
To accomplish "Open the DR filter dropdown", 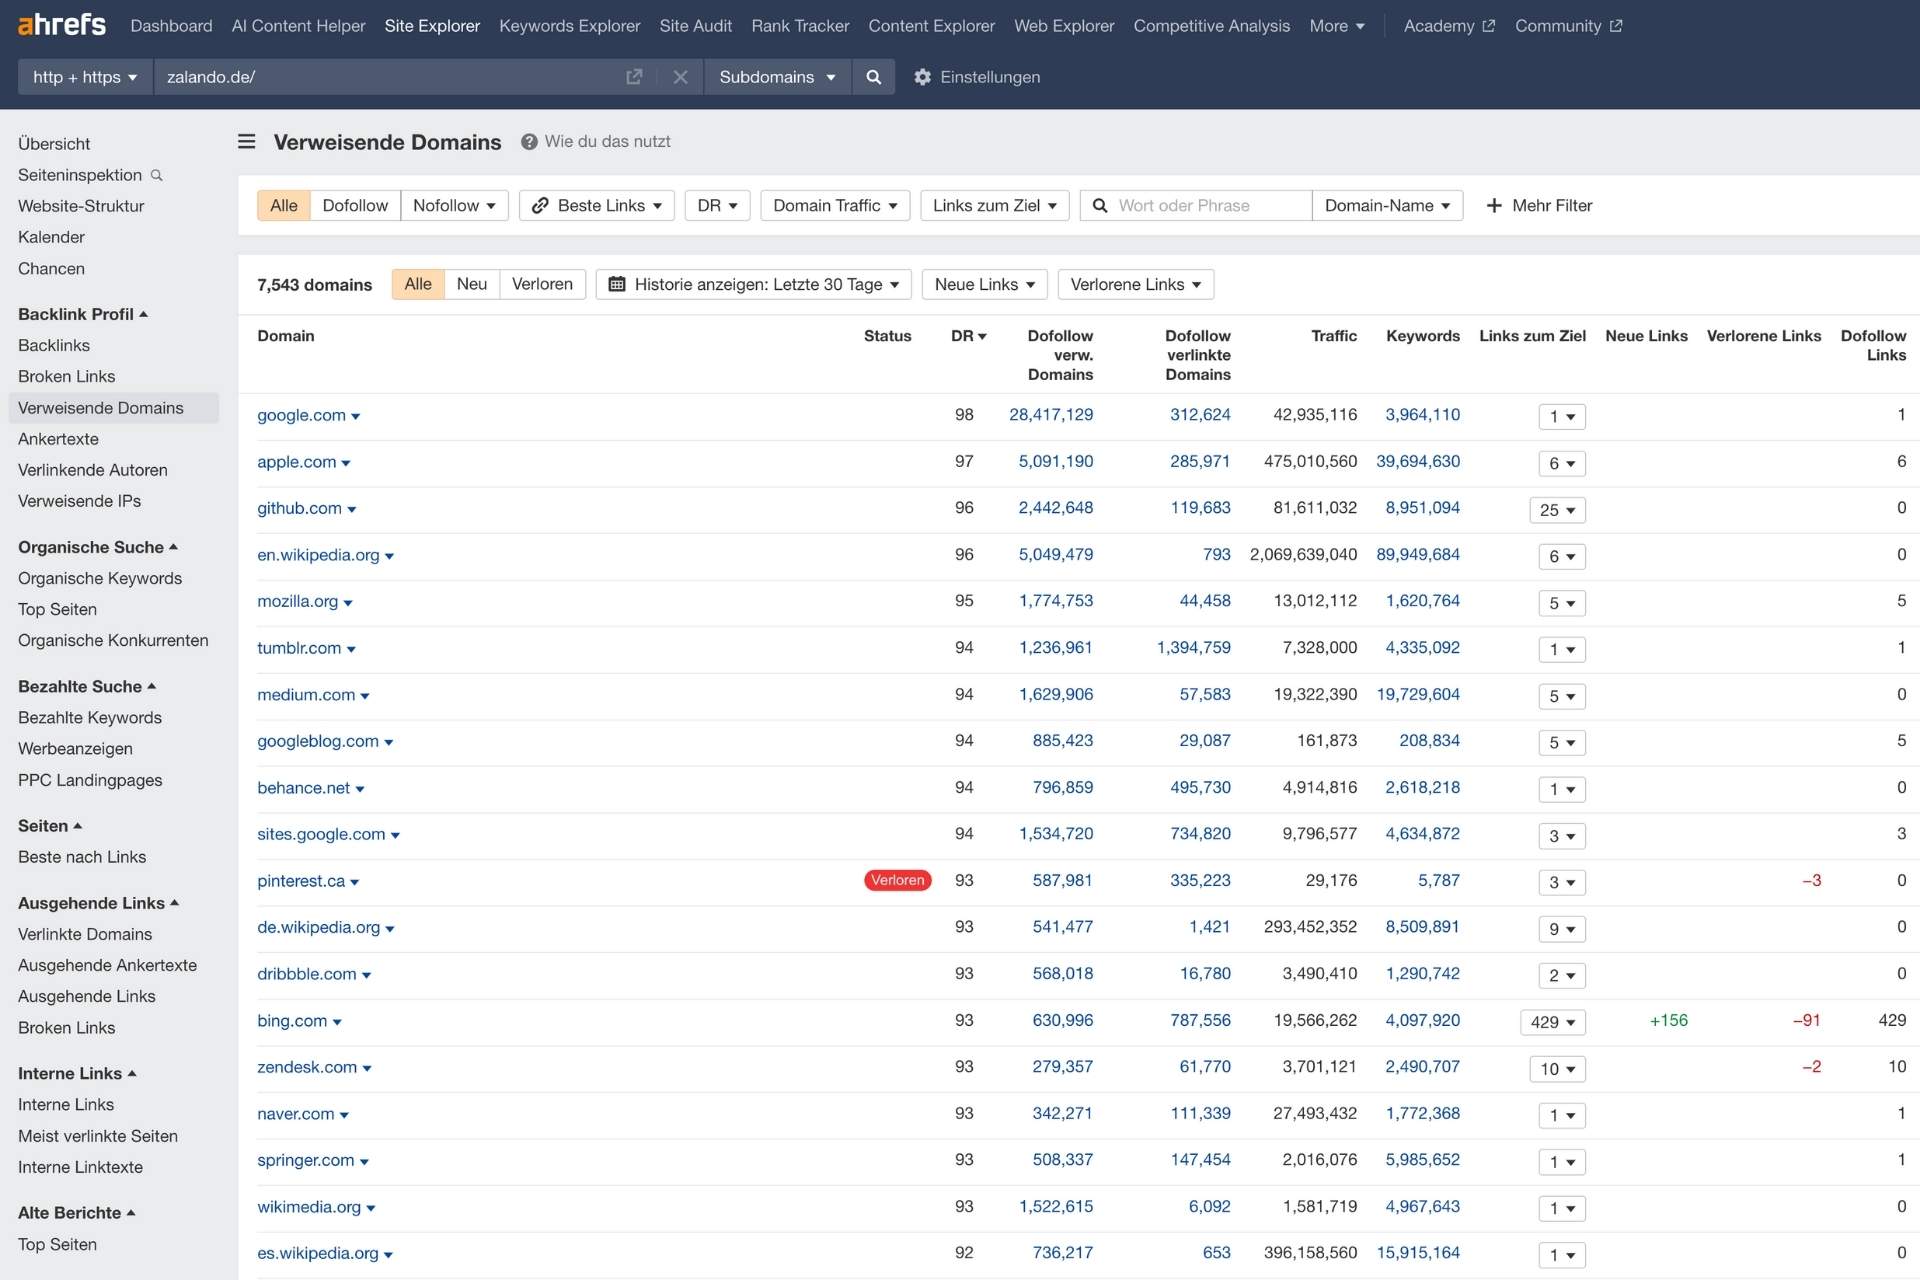I will 717,205.
